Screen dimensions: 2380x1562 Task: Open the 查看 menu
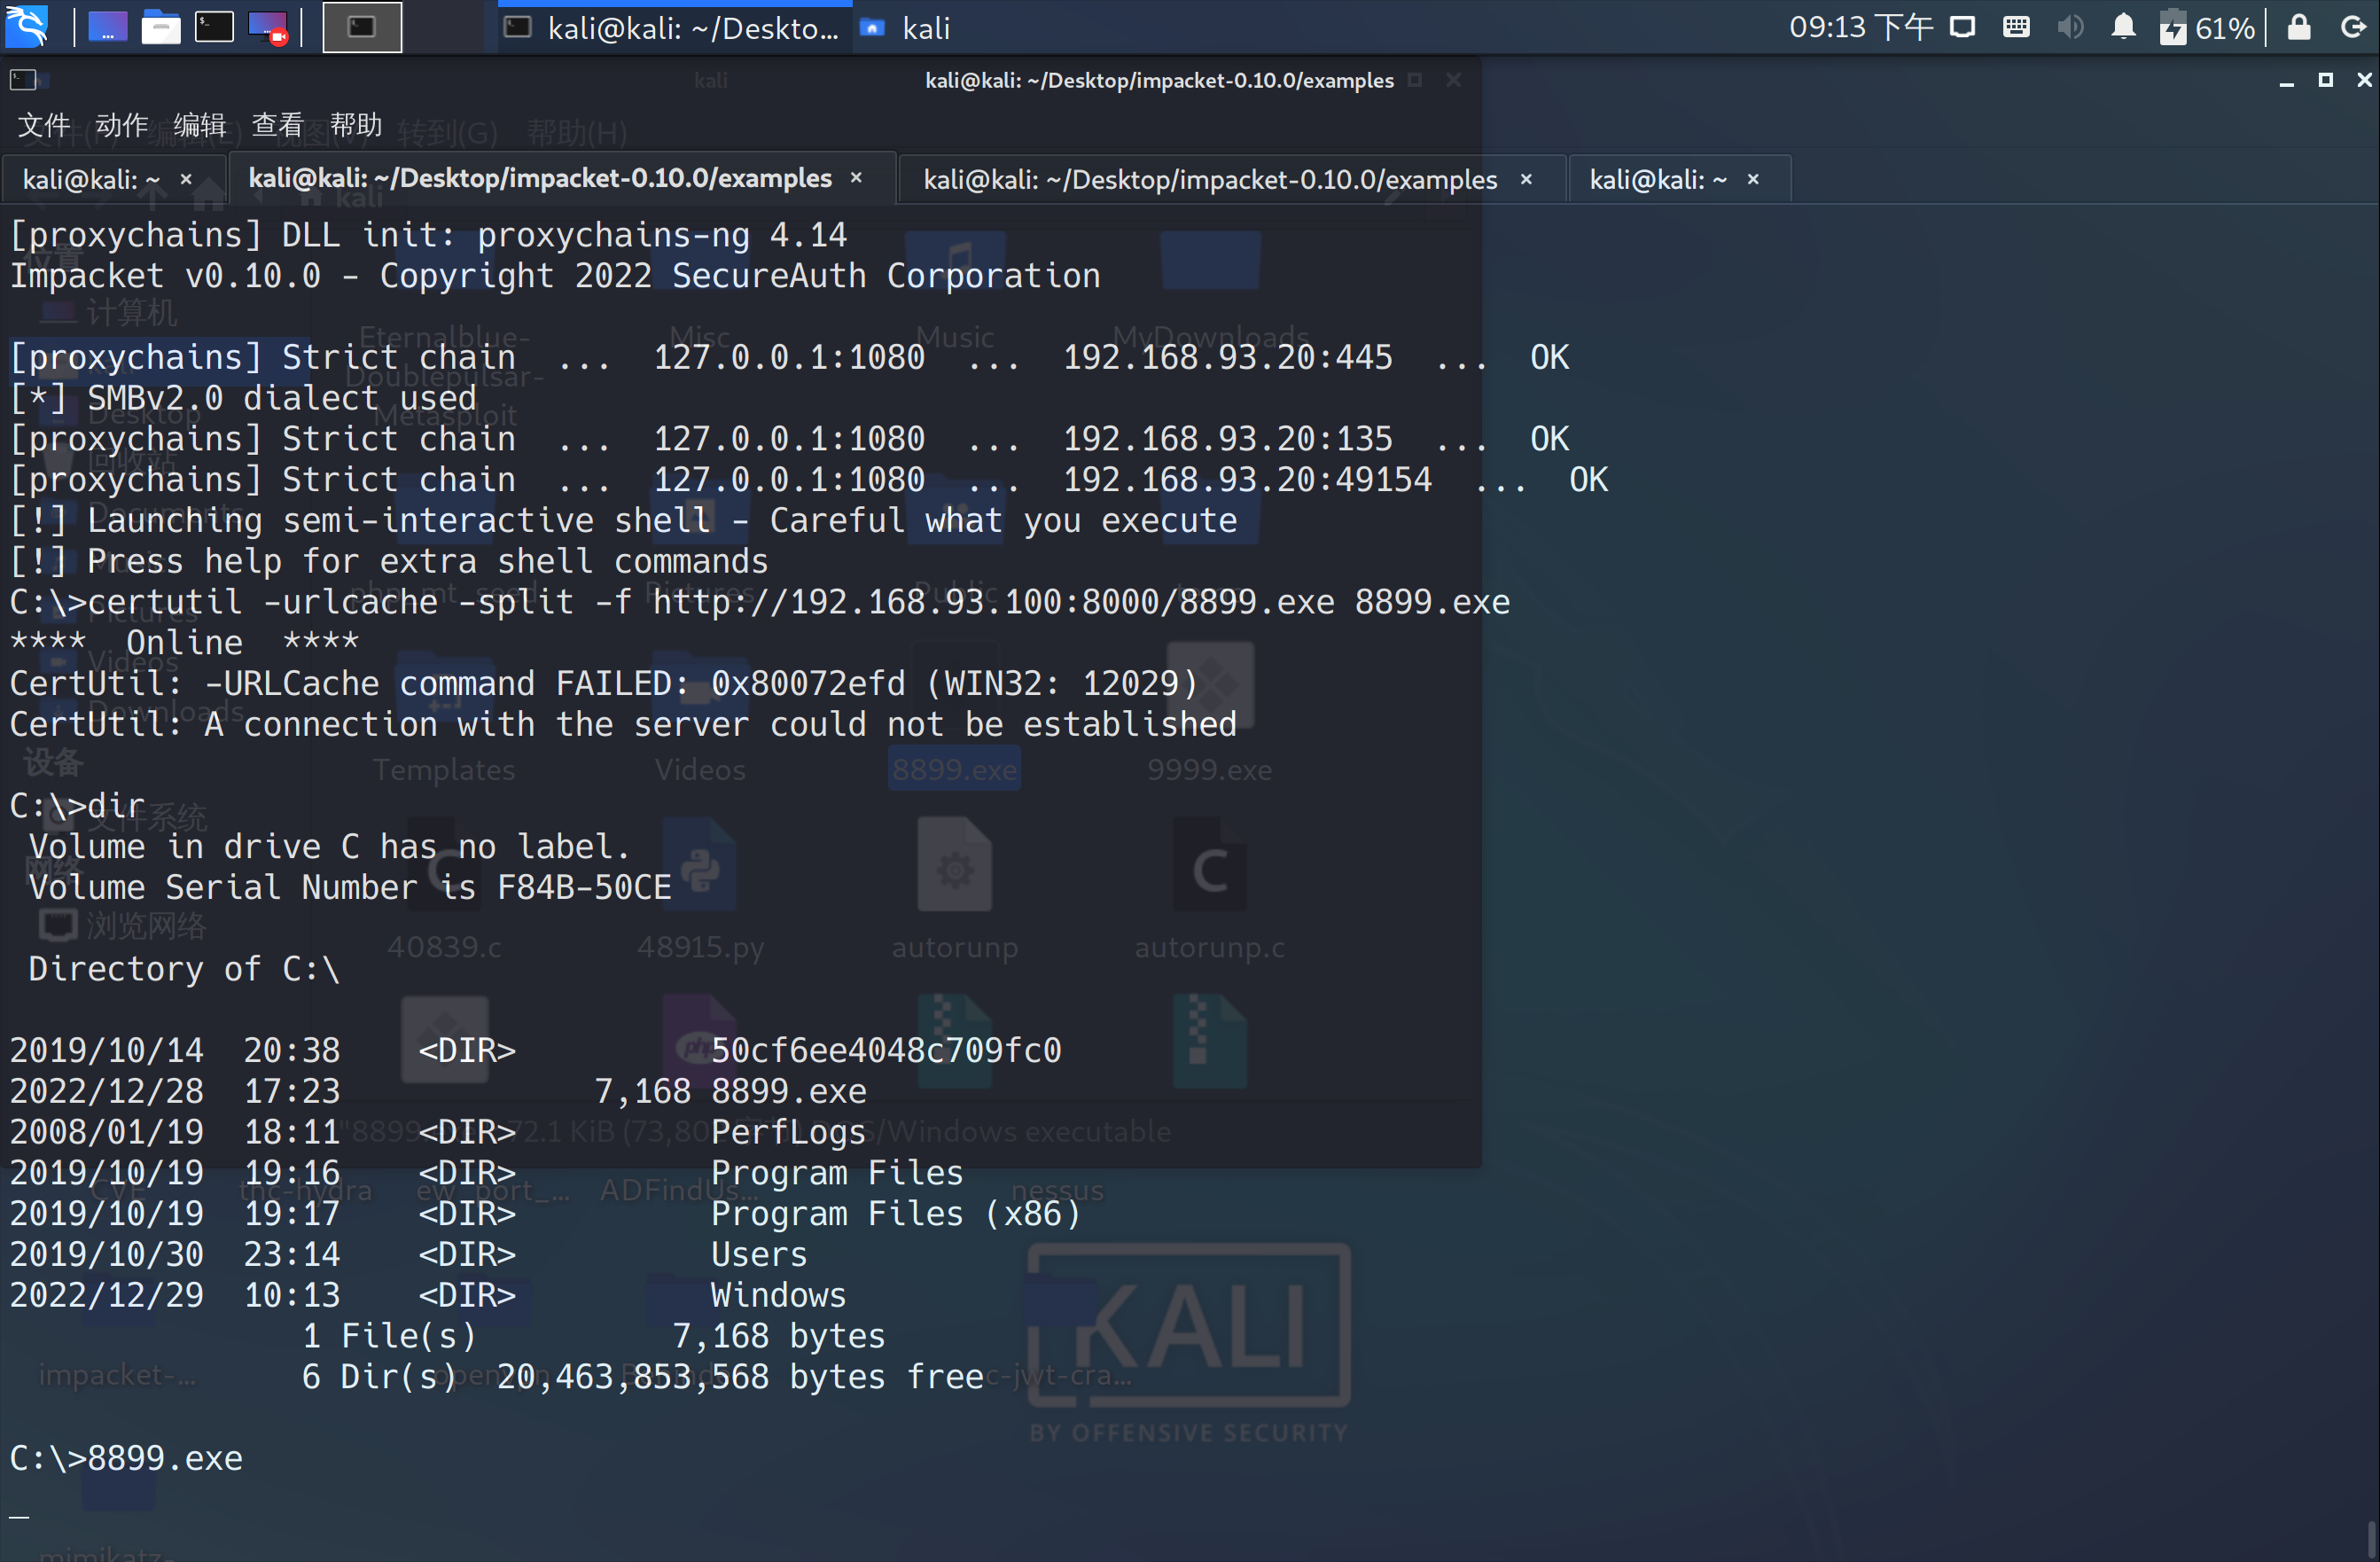[x=278, y=125]
